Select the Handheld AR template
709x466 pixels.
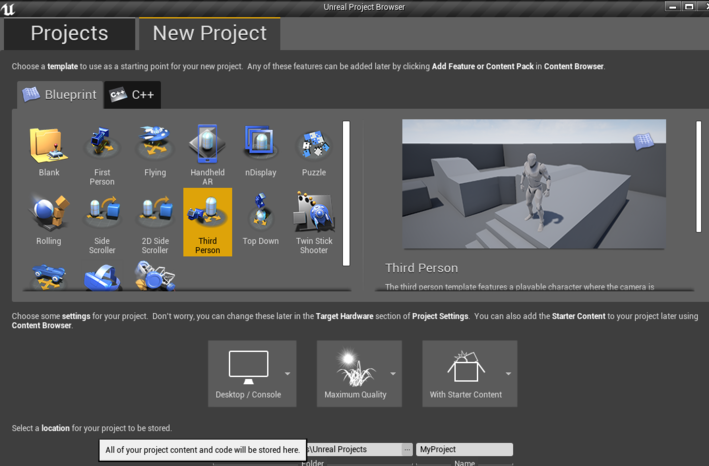point(208,154)
